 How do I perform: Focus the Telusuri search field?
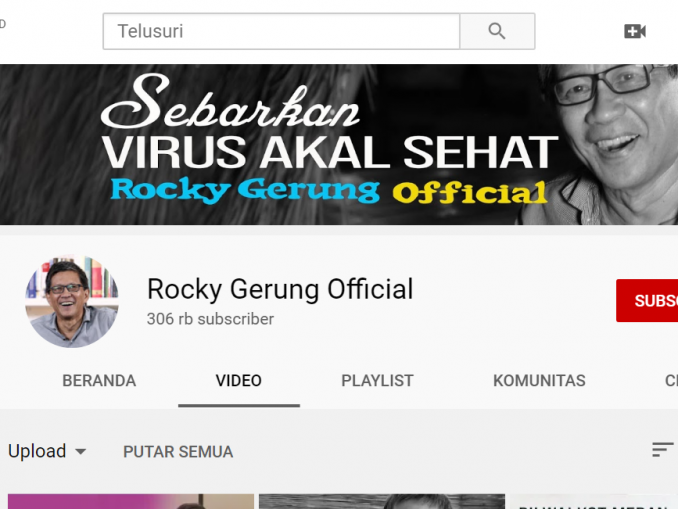coord(281,31)
